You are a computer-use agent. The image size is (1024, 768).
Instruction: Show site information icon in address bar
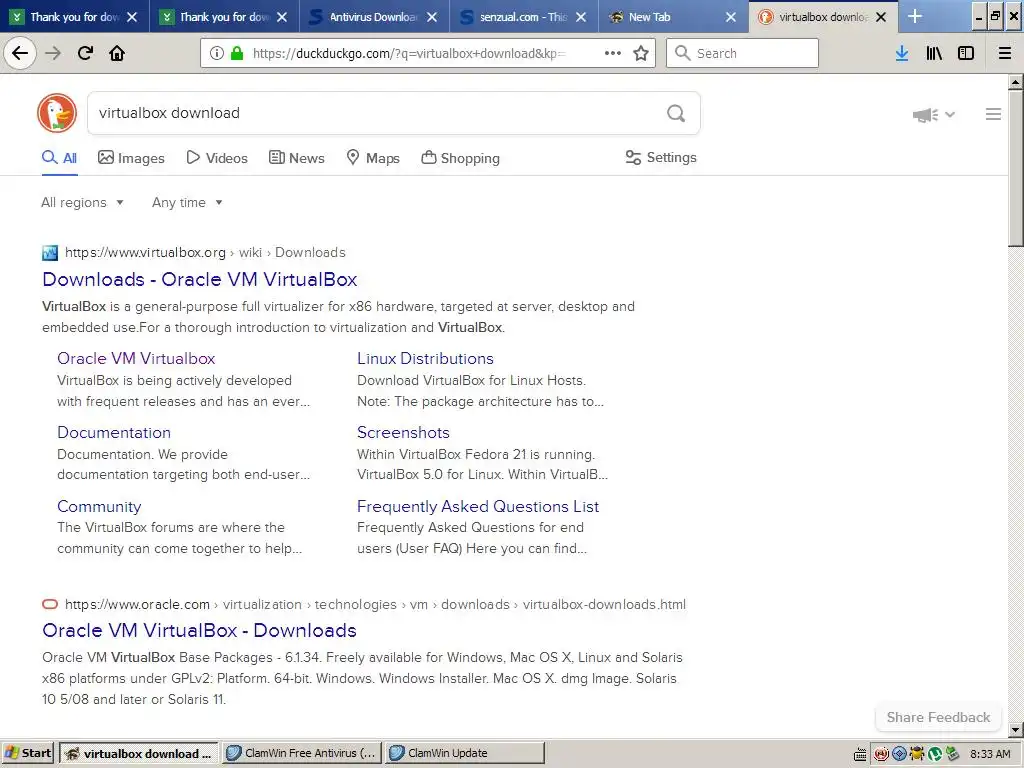[217, 53]
